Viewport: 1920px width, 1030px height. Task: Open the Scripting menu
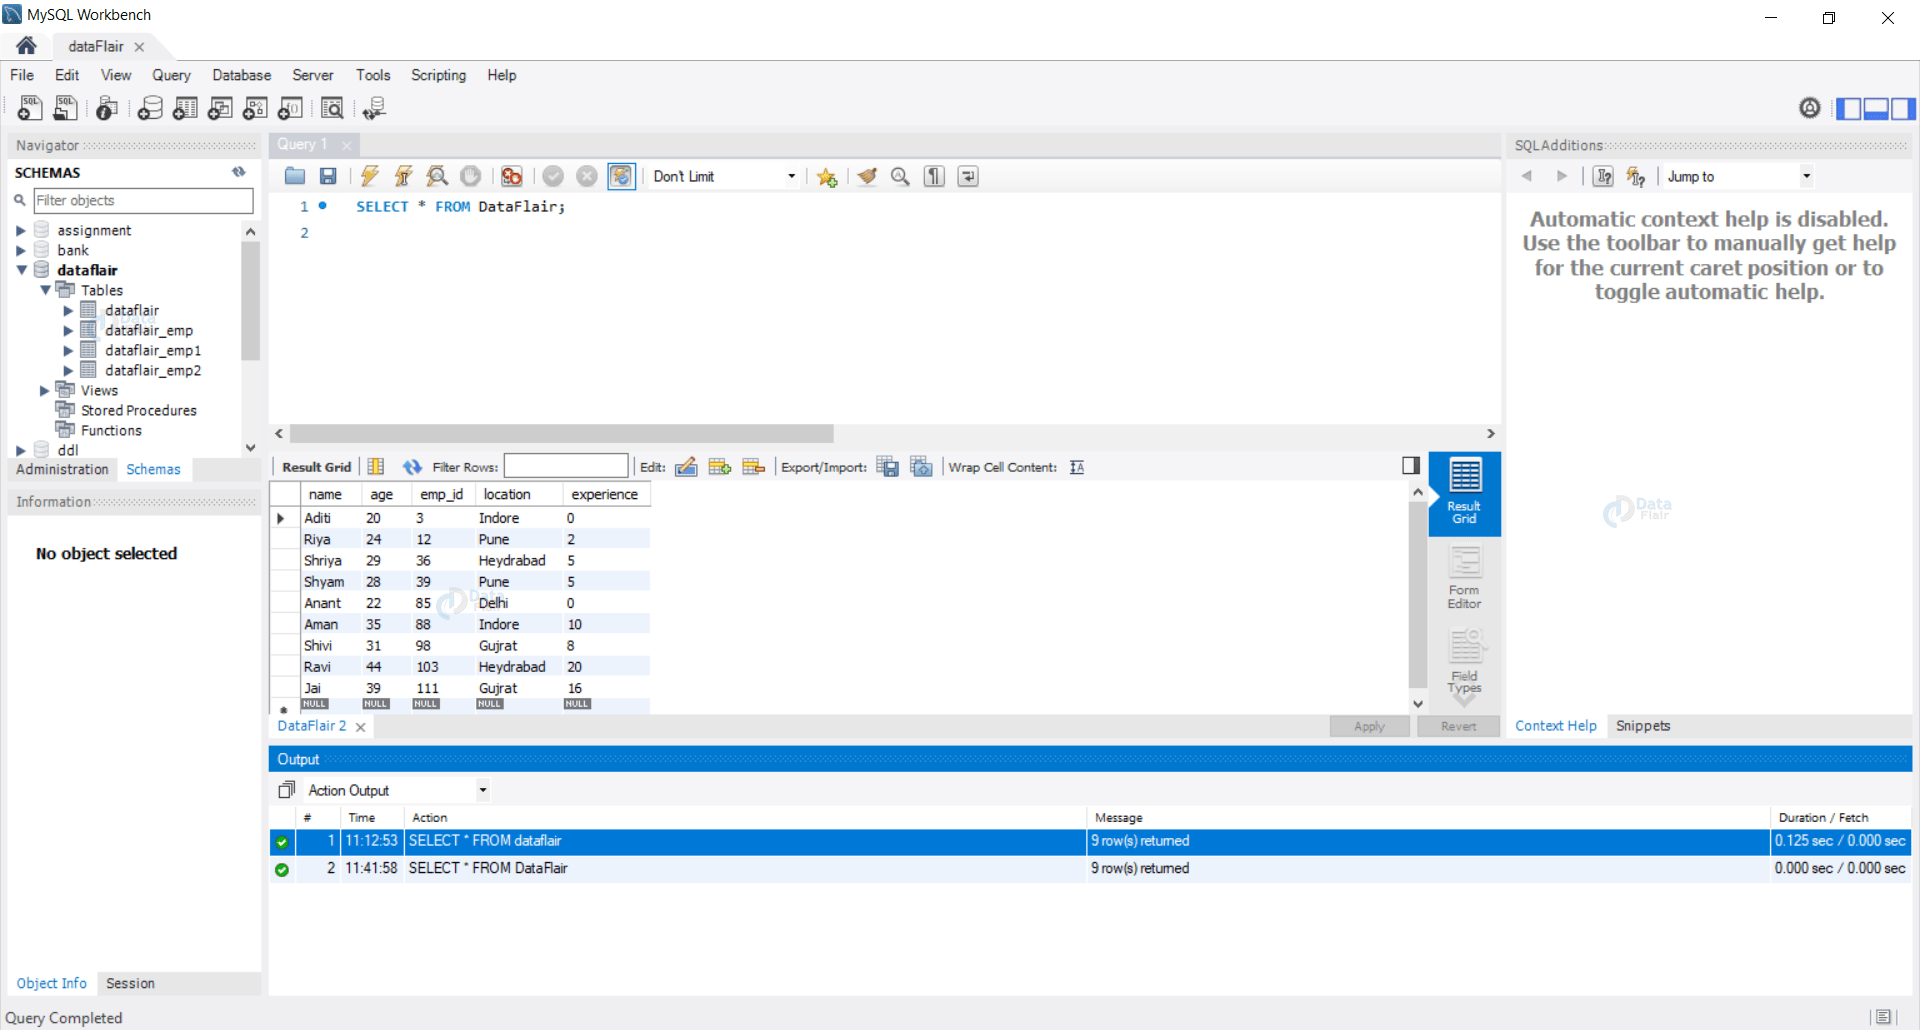coord(438,75)
